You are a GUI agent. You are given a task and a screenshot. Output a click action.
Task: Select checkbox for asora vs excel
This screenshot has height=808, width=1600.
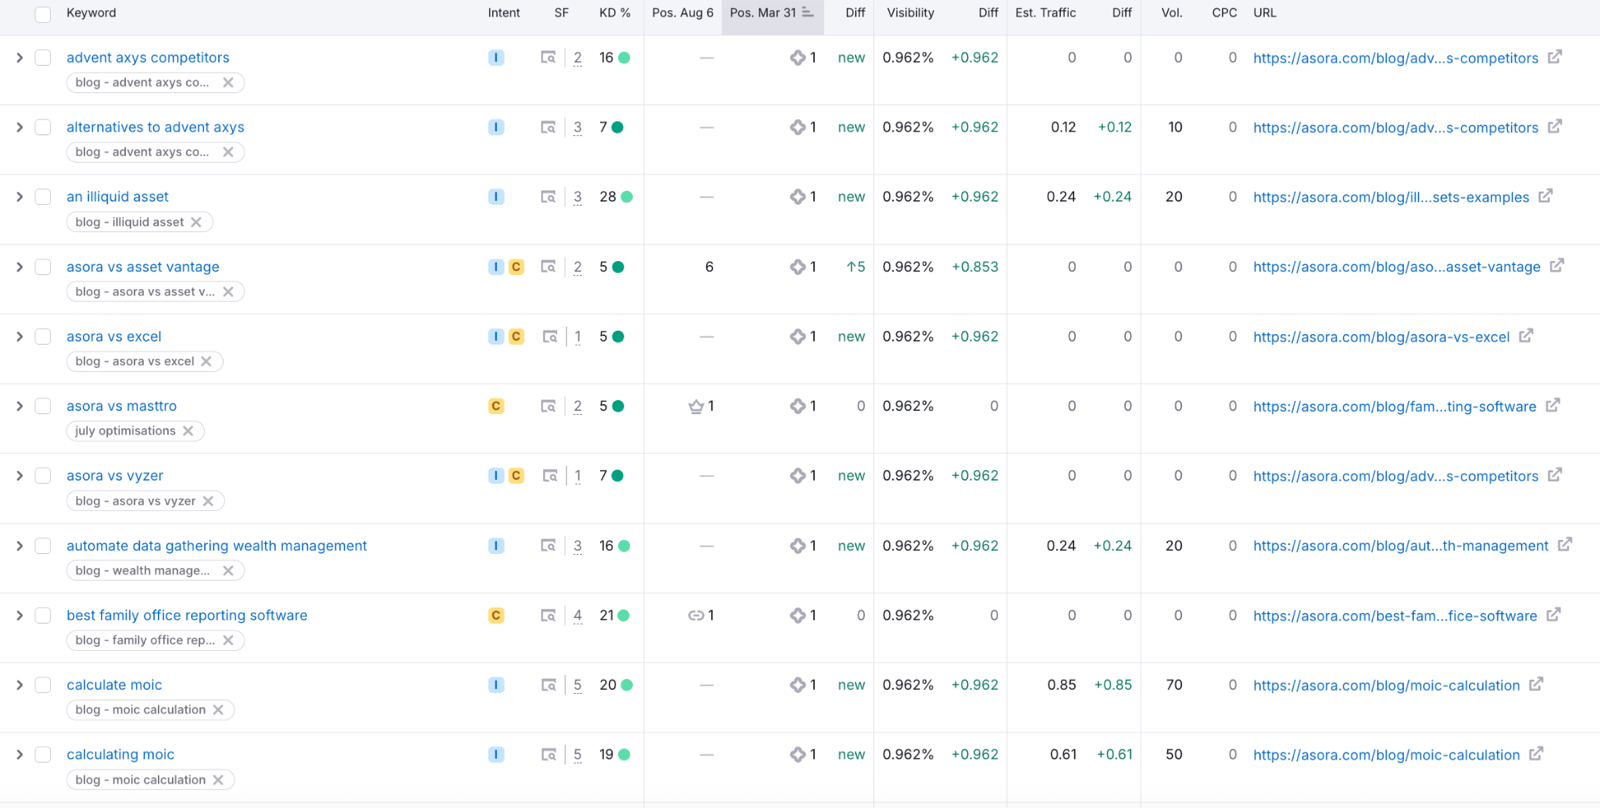point(43,336)
